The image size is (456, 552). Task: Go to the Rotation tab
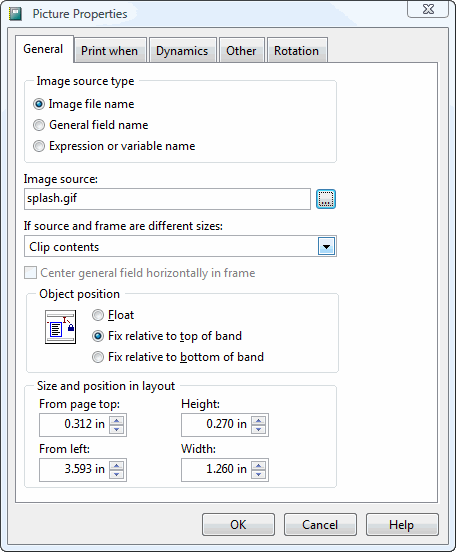pyautogui.click(x=296, y=51)
